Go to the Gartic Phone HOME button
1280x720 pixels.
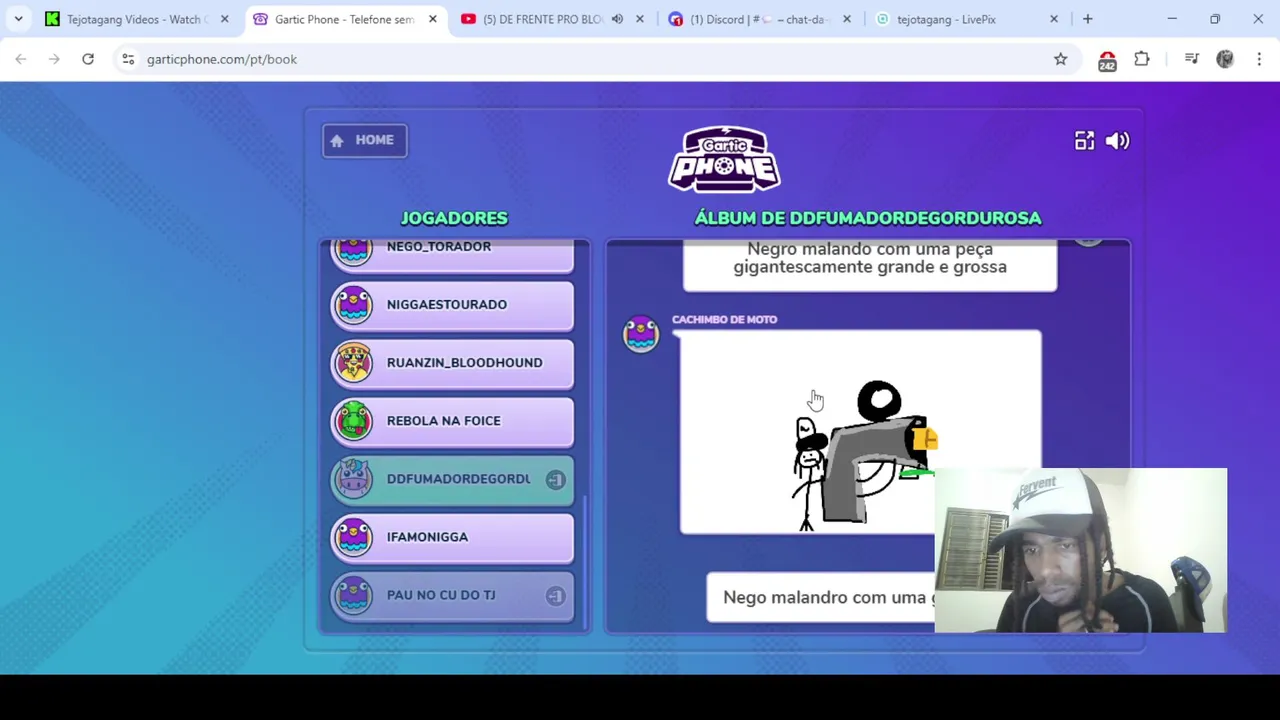(364, 140)
